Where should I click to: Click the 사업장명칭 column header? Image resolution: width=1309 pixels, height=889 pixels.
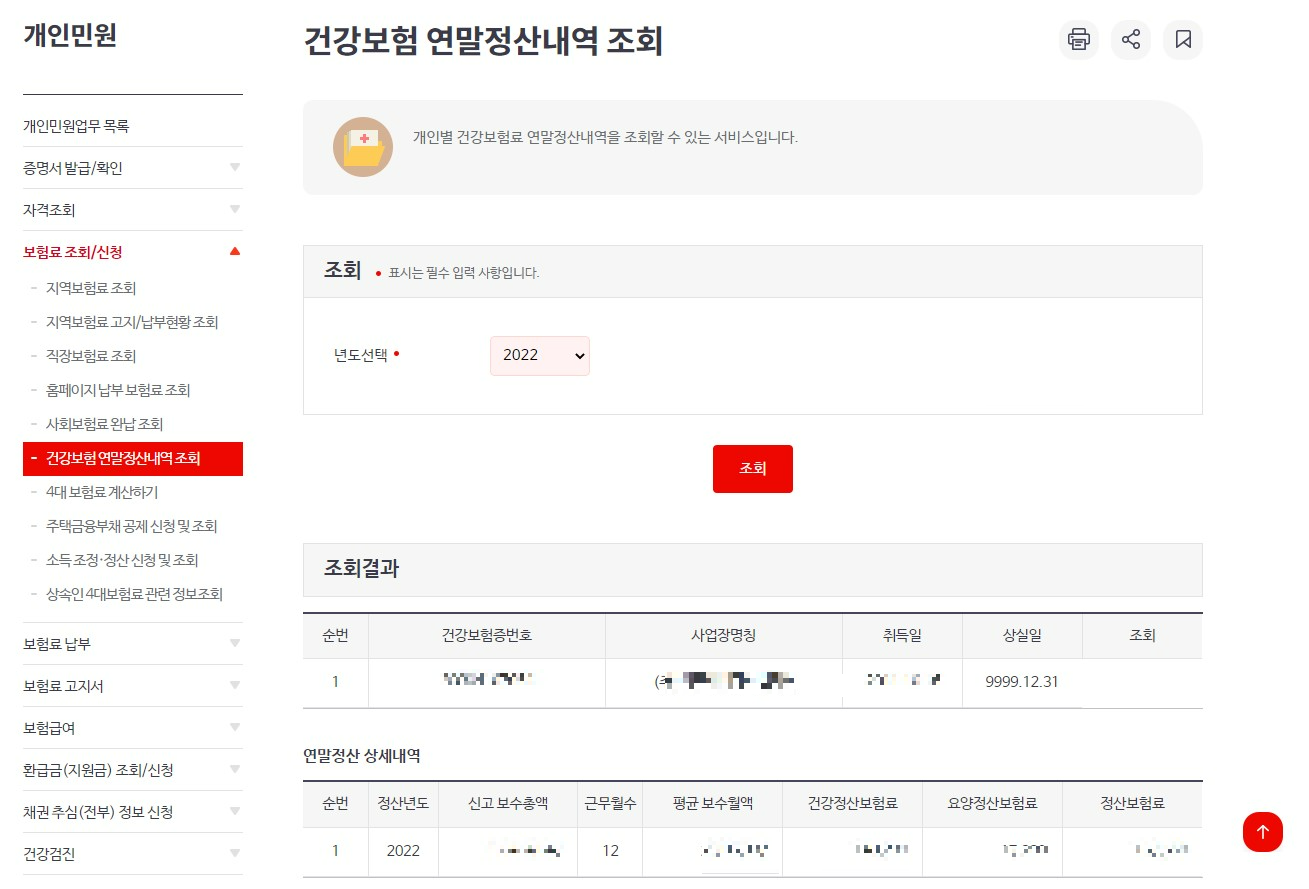click(724, 636)
